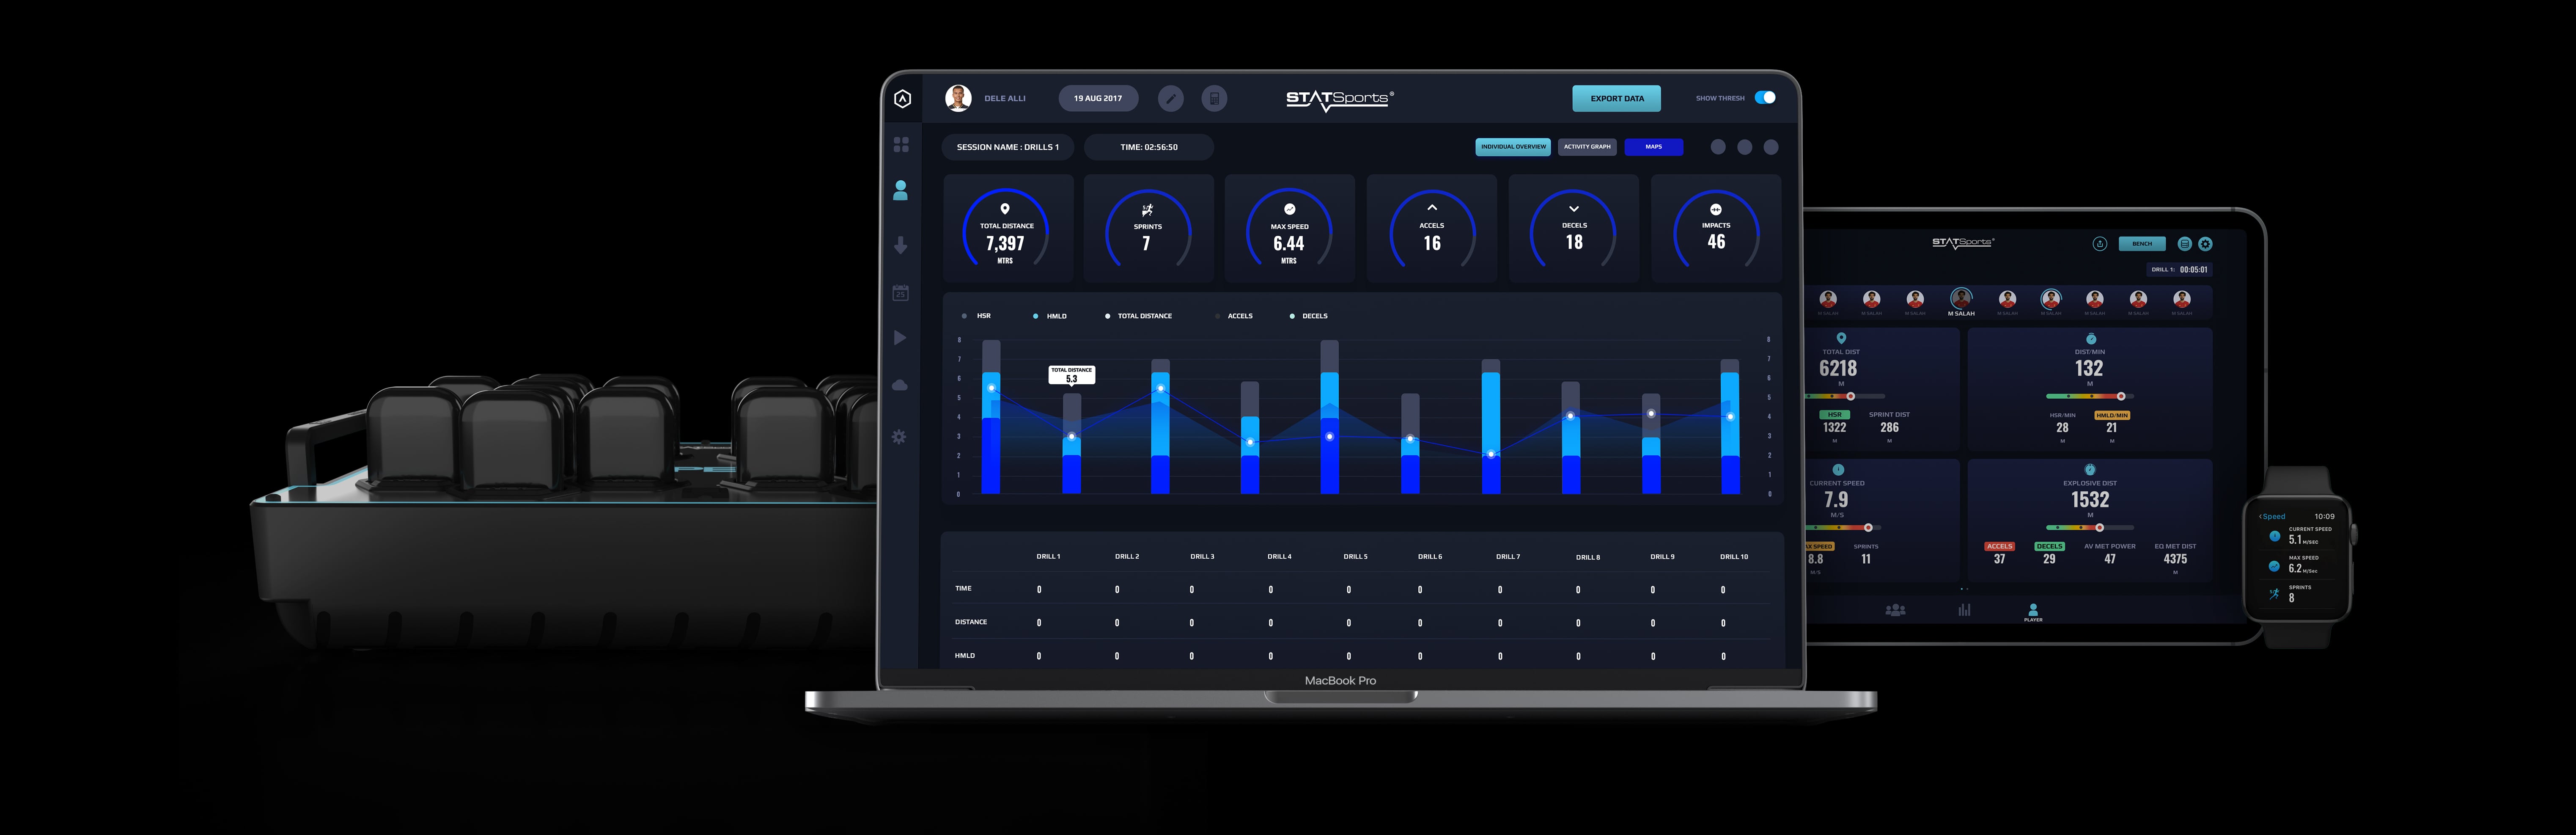Tap the stopwatch icon above Dist/Min on tablet
This screenshot has width=2576, height=835.
2090,339
